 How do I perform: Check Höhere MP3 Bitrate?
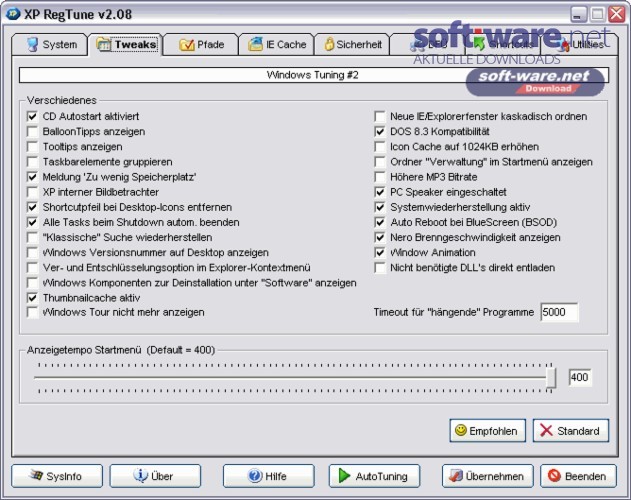click(379, 177)
